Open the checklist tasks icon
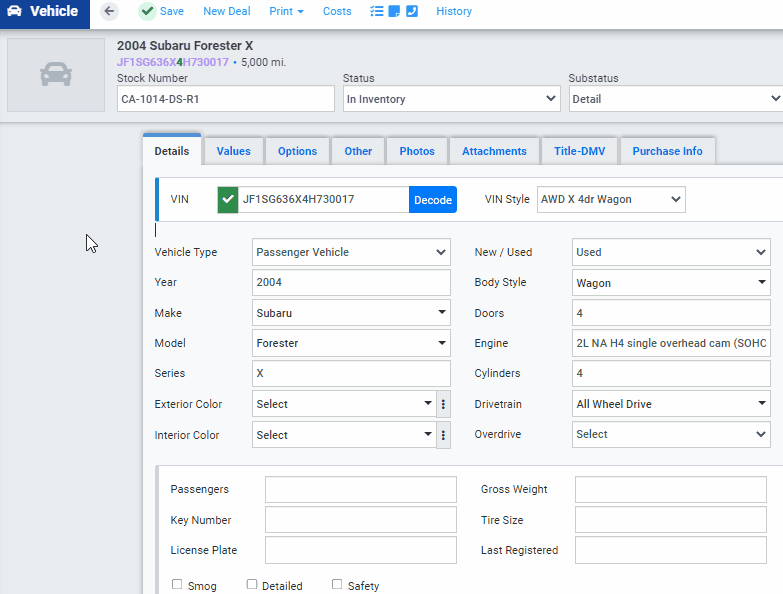 click(377, 11)
